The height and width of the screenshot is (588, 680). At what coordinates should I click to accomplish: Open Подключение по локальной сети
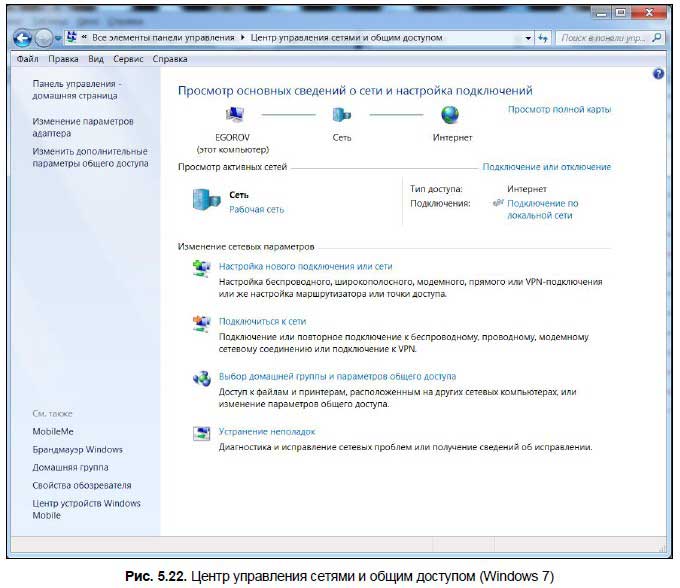[x=543, y=209]
